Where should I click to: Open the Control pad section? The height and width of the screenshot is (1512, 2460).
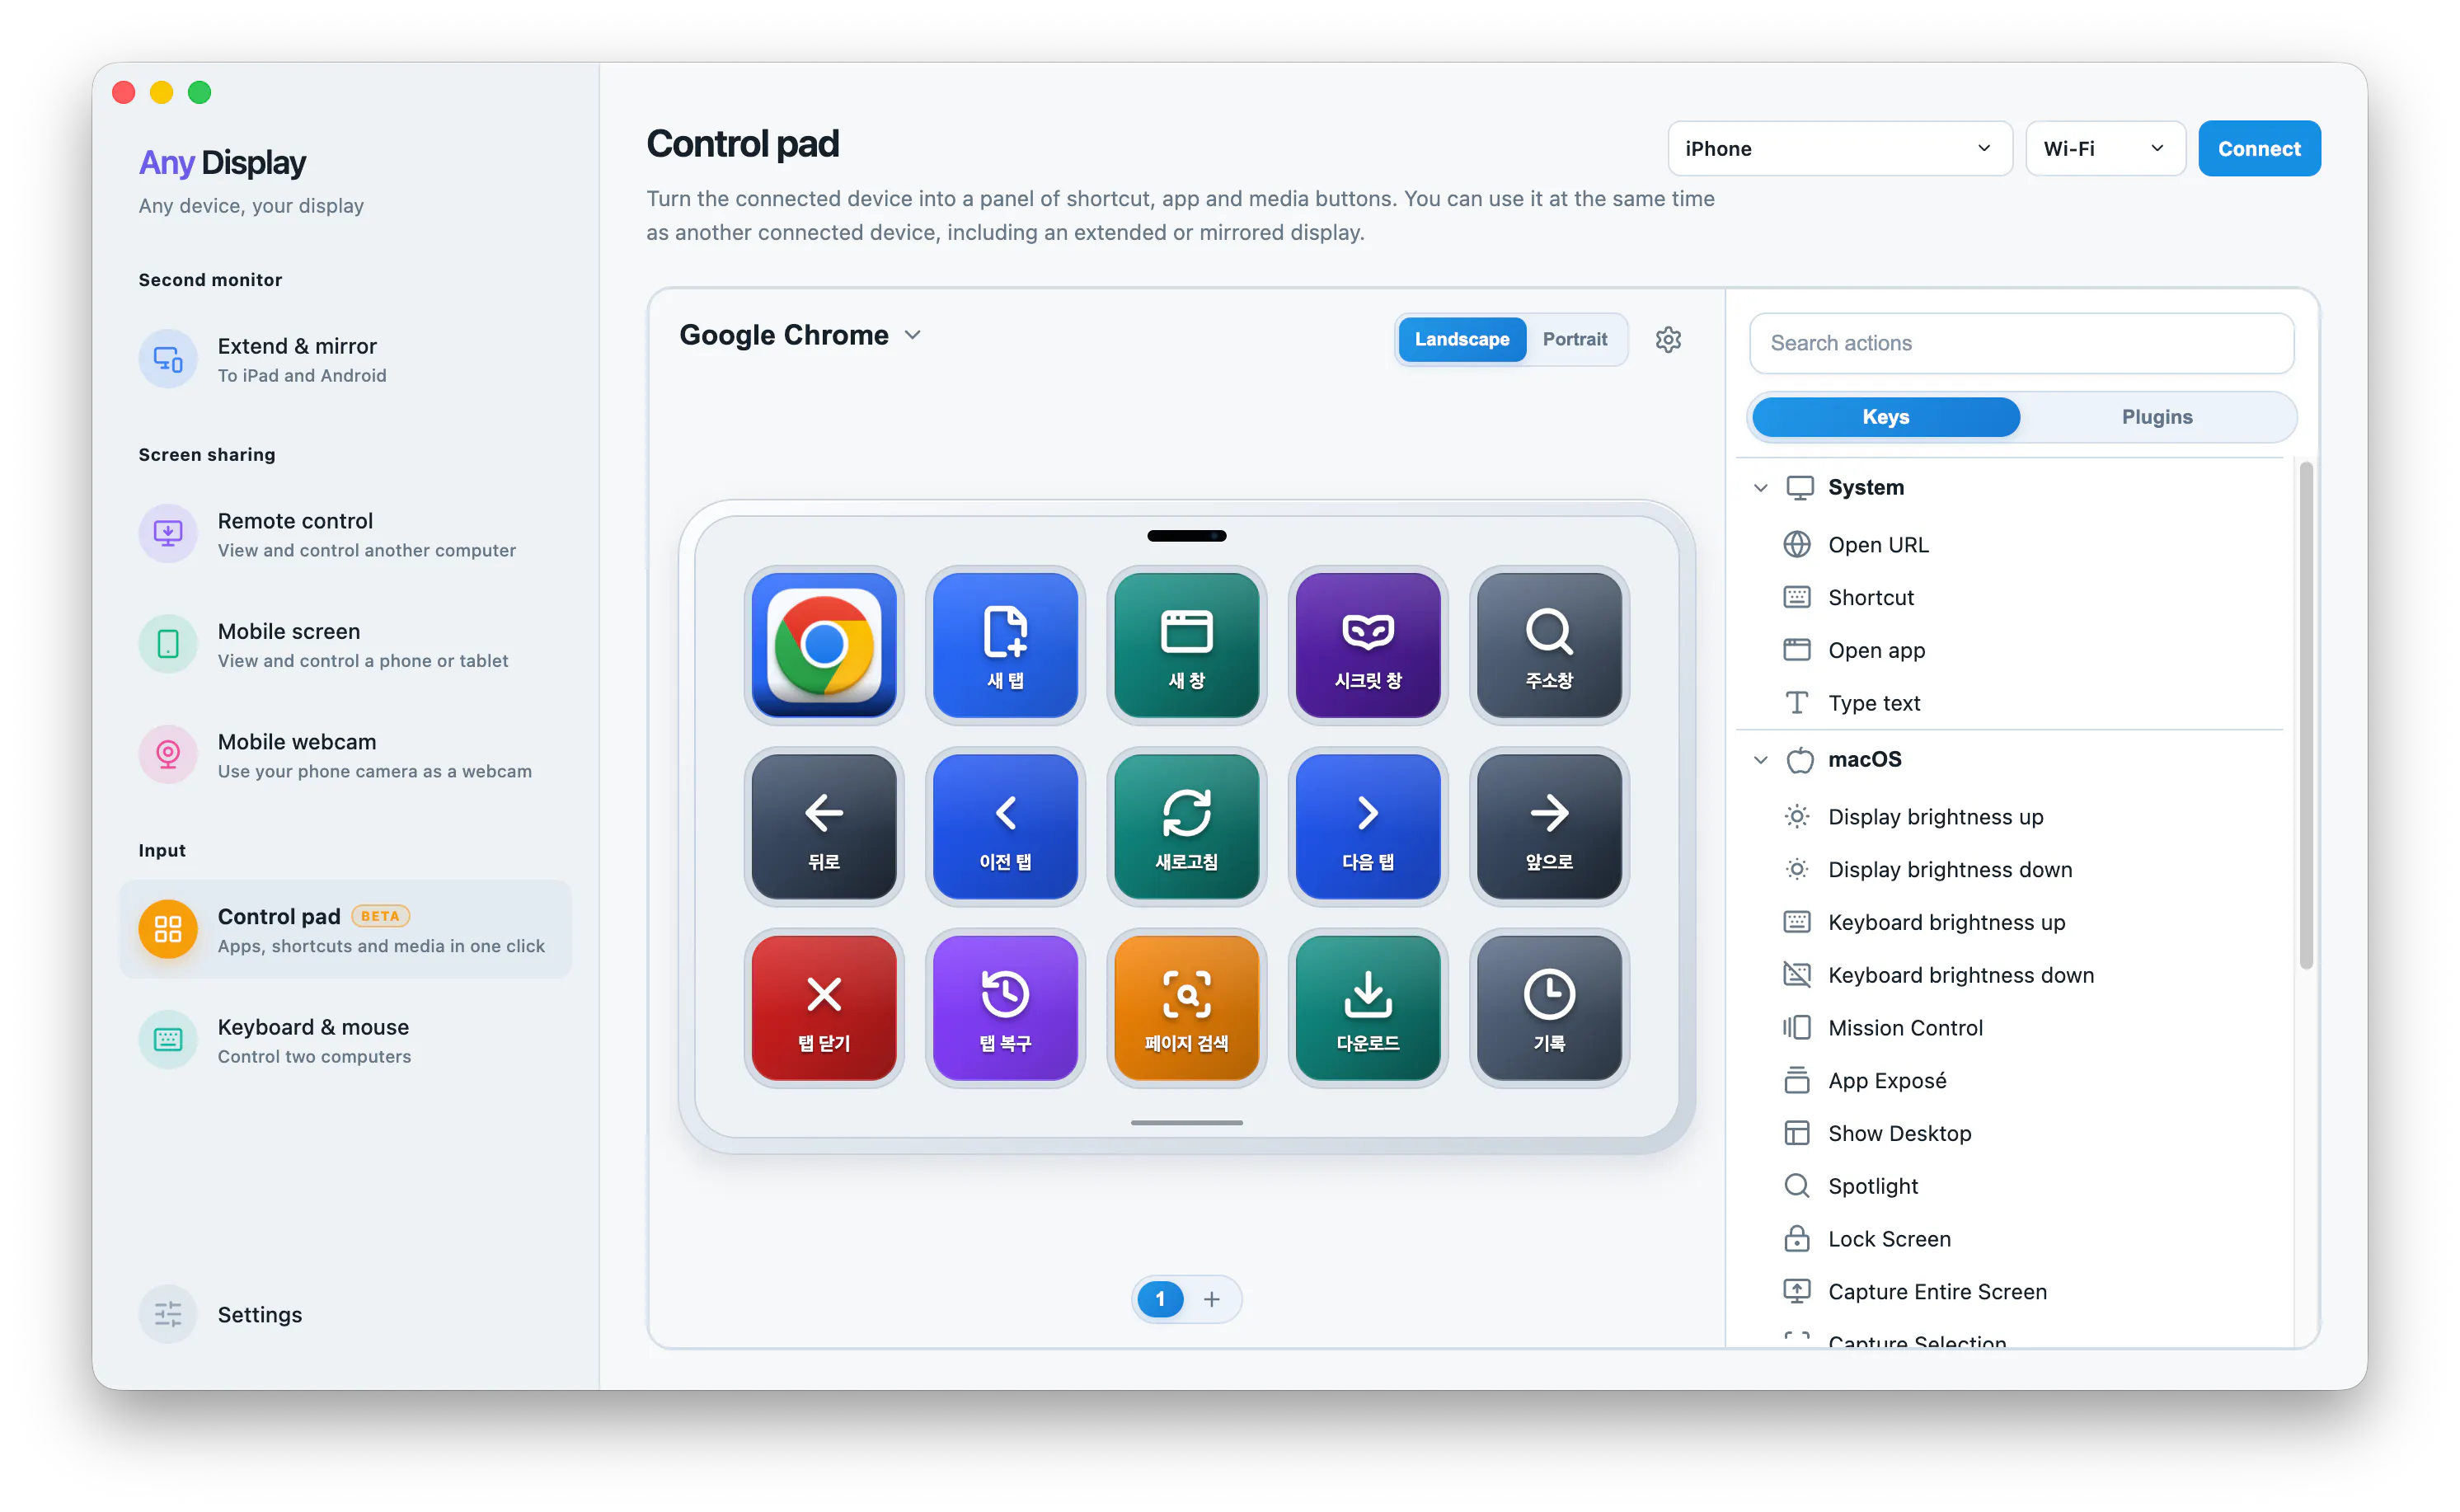click(x=345, y=929)
